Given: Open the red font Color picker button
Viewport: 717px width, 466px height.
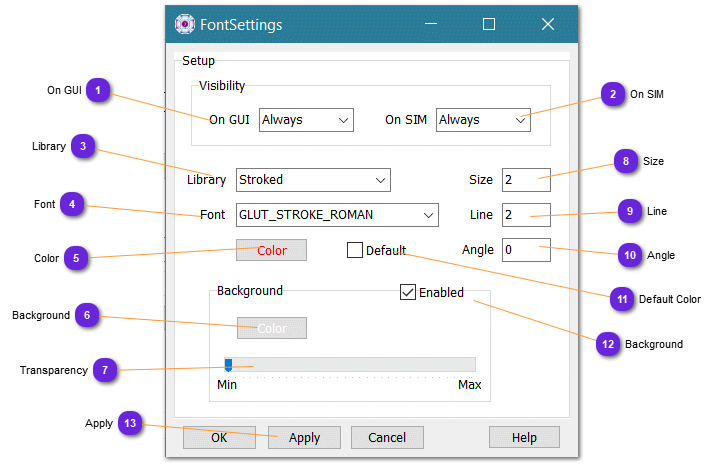Looking at the screenshot, I should (271, 250).
